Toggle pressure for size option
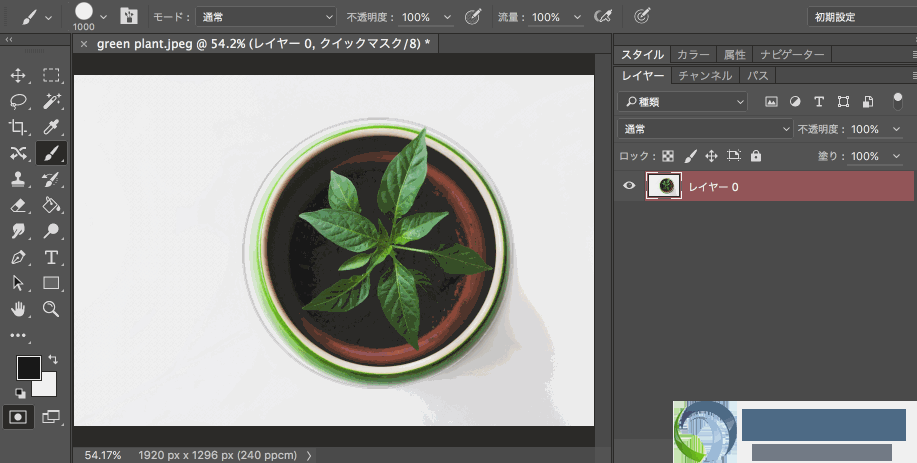The width and height of the screenshot is (917, 463). (642, 16)
